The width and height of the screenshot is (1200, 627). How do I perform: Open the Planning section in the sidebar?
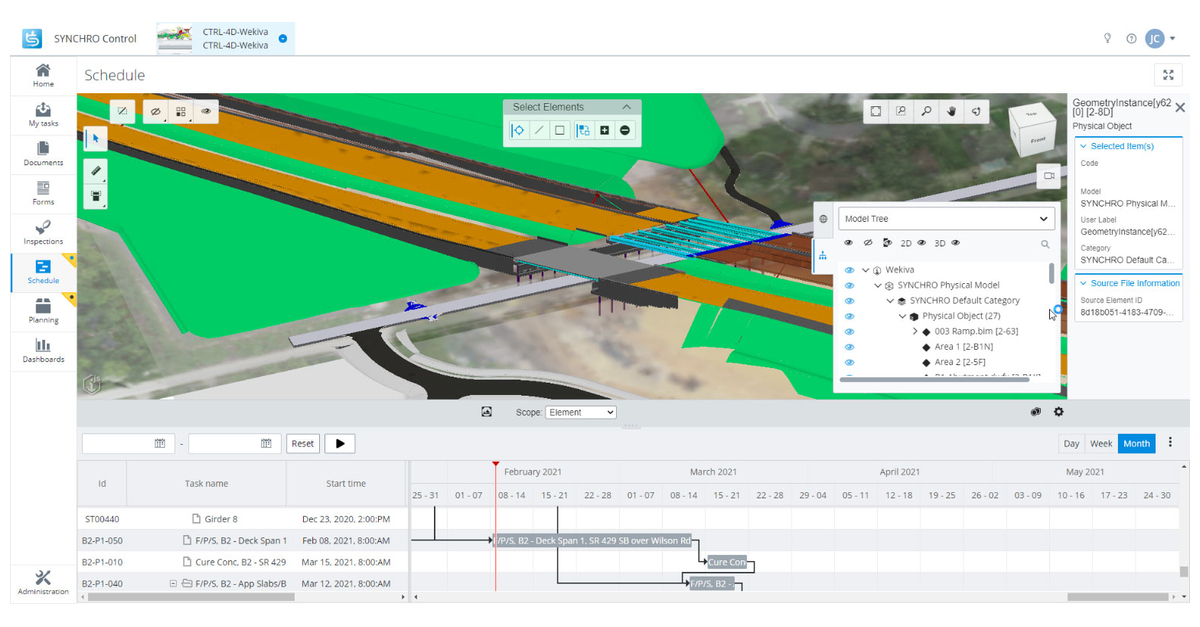(42, 311)
